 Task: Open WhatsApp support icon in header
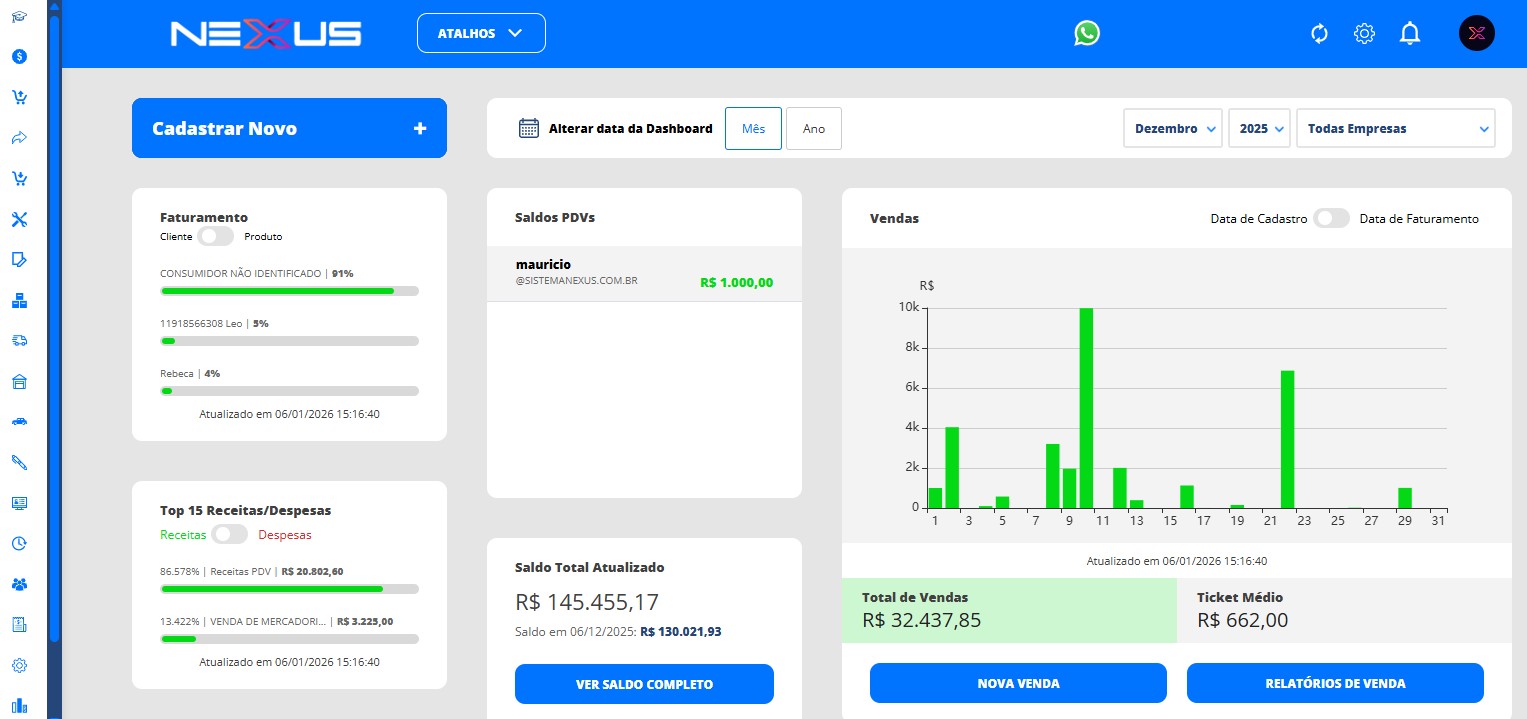click(1087, 33)
